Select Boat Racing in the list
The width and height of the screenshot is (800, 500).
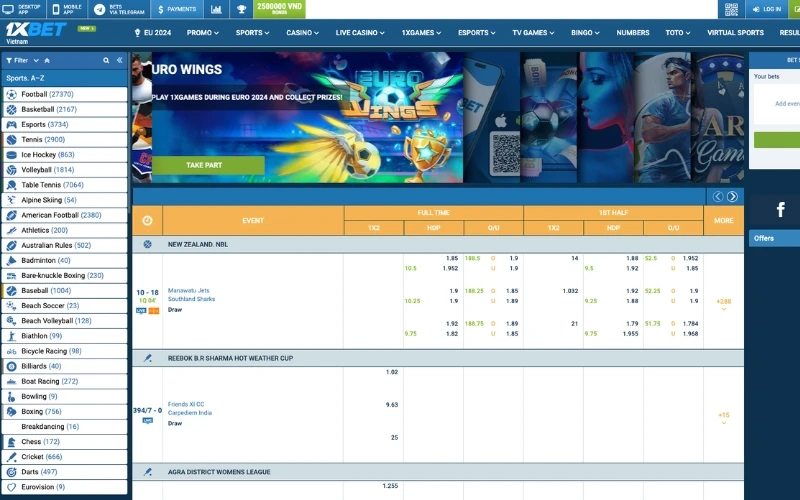pyautogui.click(x=64, y=381)
